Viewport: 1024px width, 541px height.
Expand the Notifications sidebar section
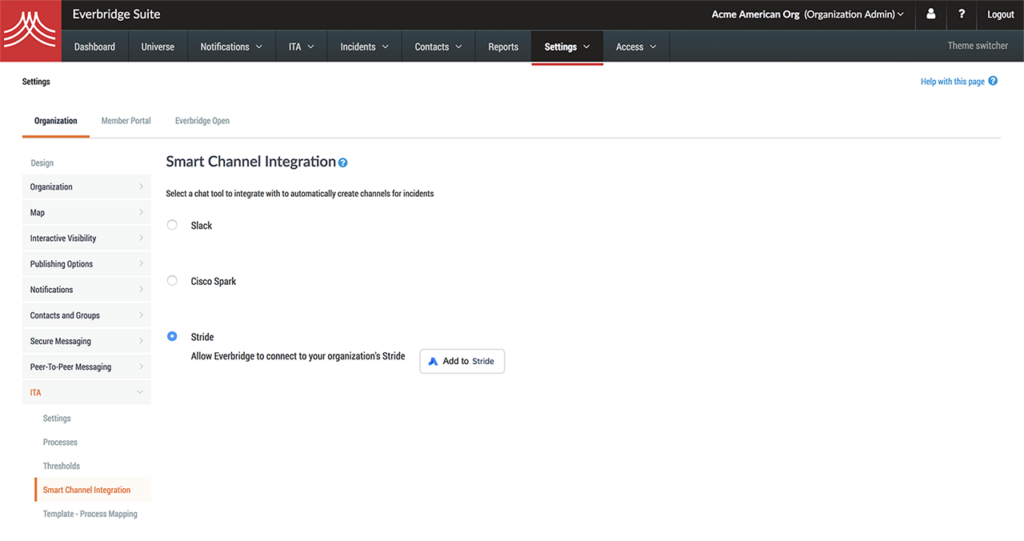[x=86, y=289]
